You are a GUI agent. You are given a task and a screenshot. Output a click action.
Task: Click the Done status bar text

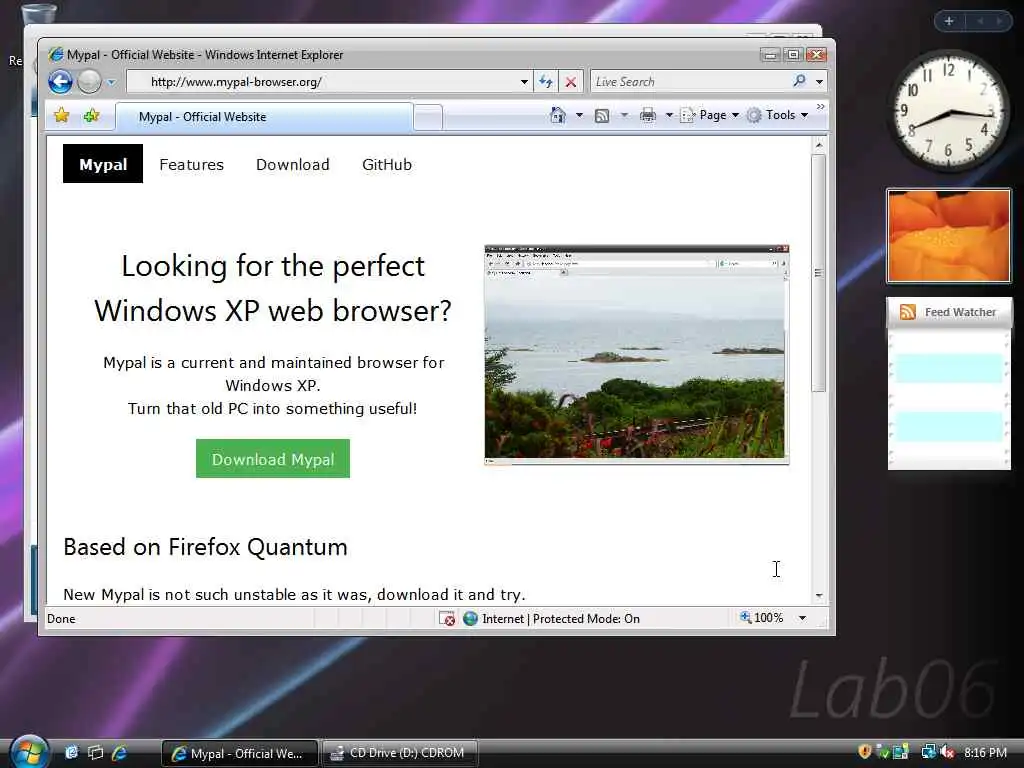coord(61,618)
